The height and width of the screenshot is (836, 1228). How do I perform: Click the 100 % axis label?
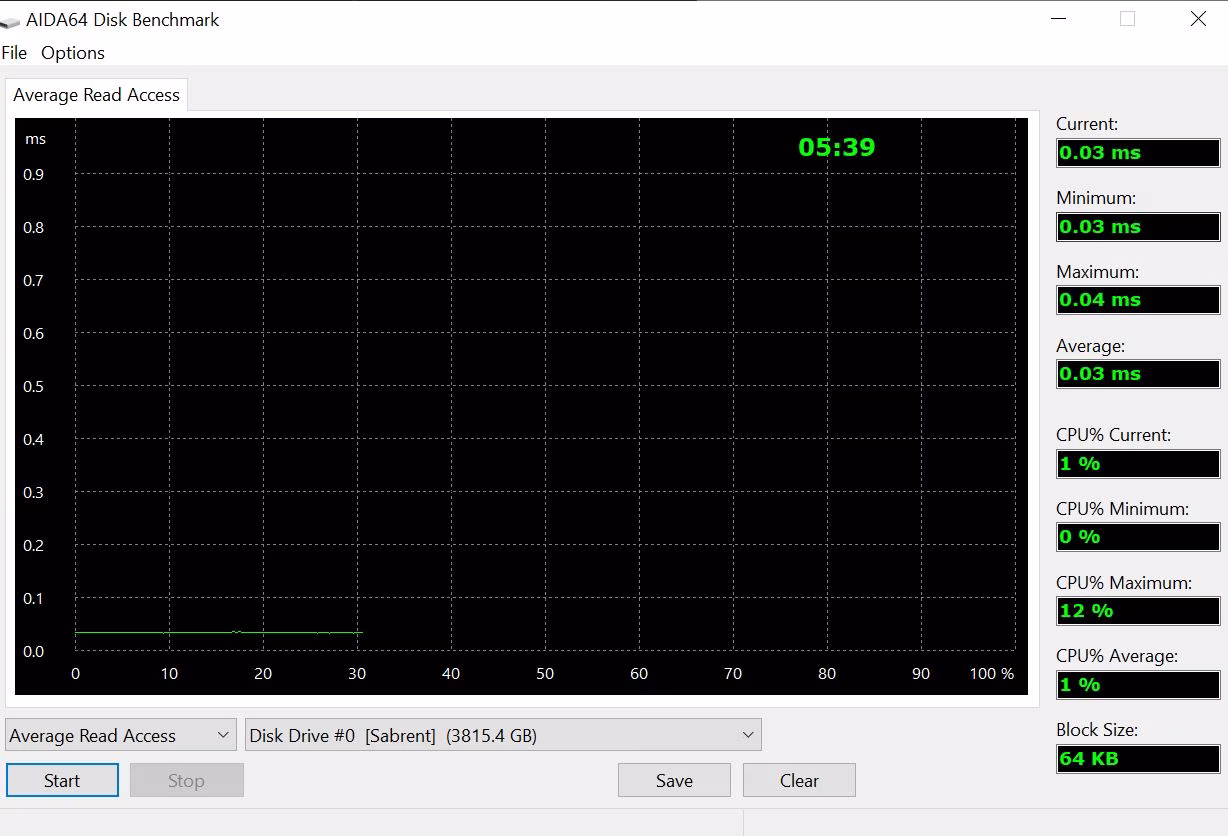[x=991, y=673]
